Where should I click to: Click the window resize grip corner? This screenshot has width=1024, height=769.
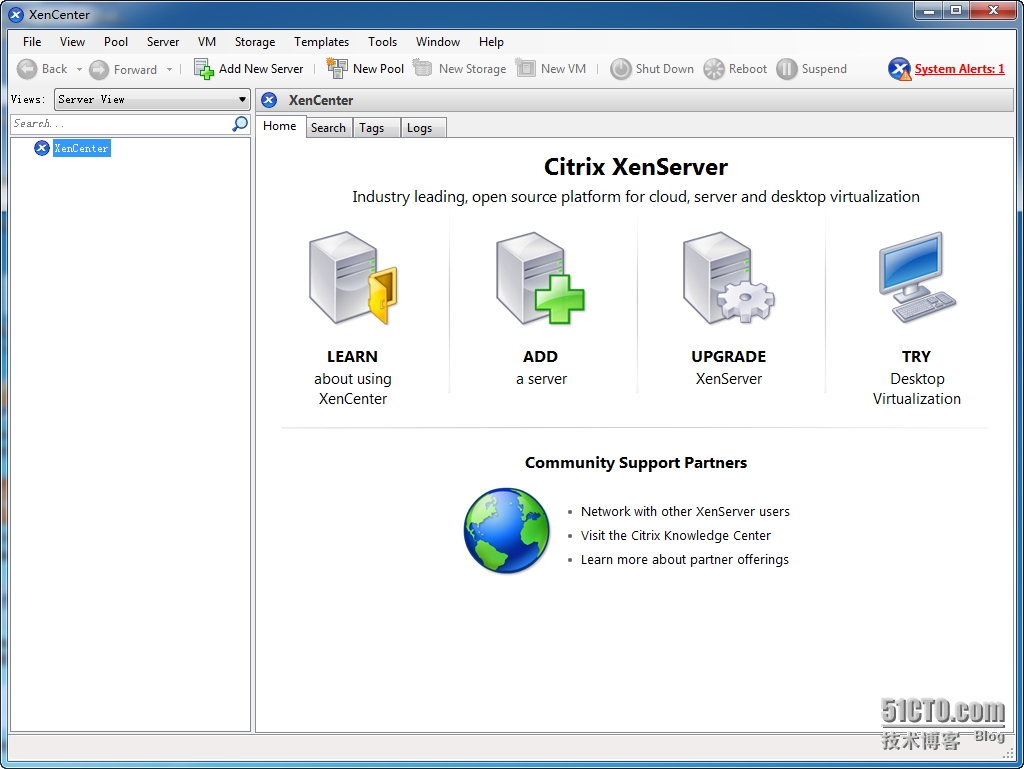1008,754
